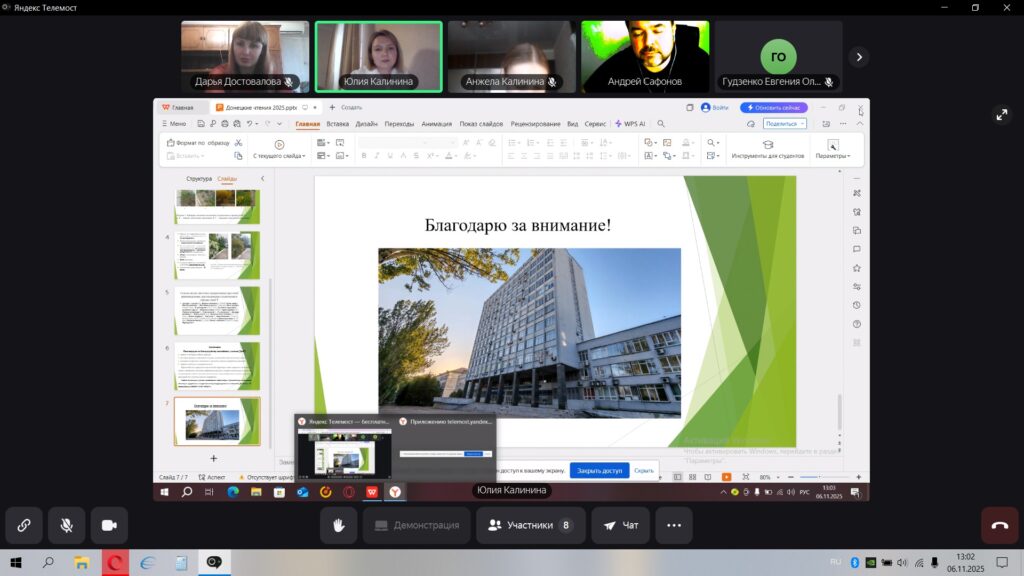The width and height of the screenshot is (1024, 576).
Task: Toggle the camera on or off
Action: [x=109, y=525]
